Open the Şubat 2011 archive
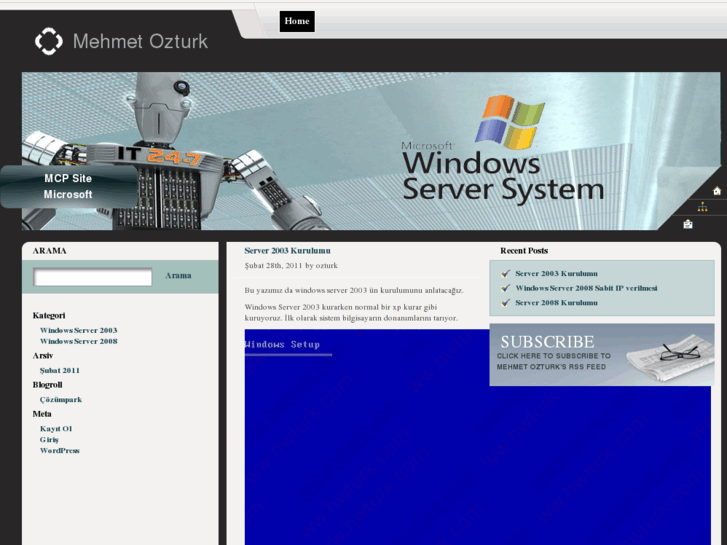This screenshot has width=727, height=545. (60, 370)
